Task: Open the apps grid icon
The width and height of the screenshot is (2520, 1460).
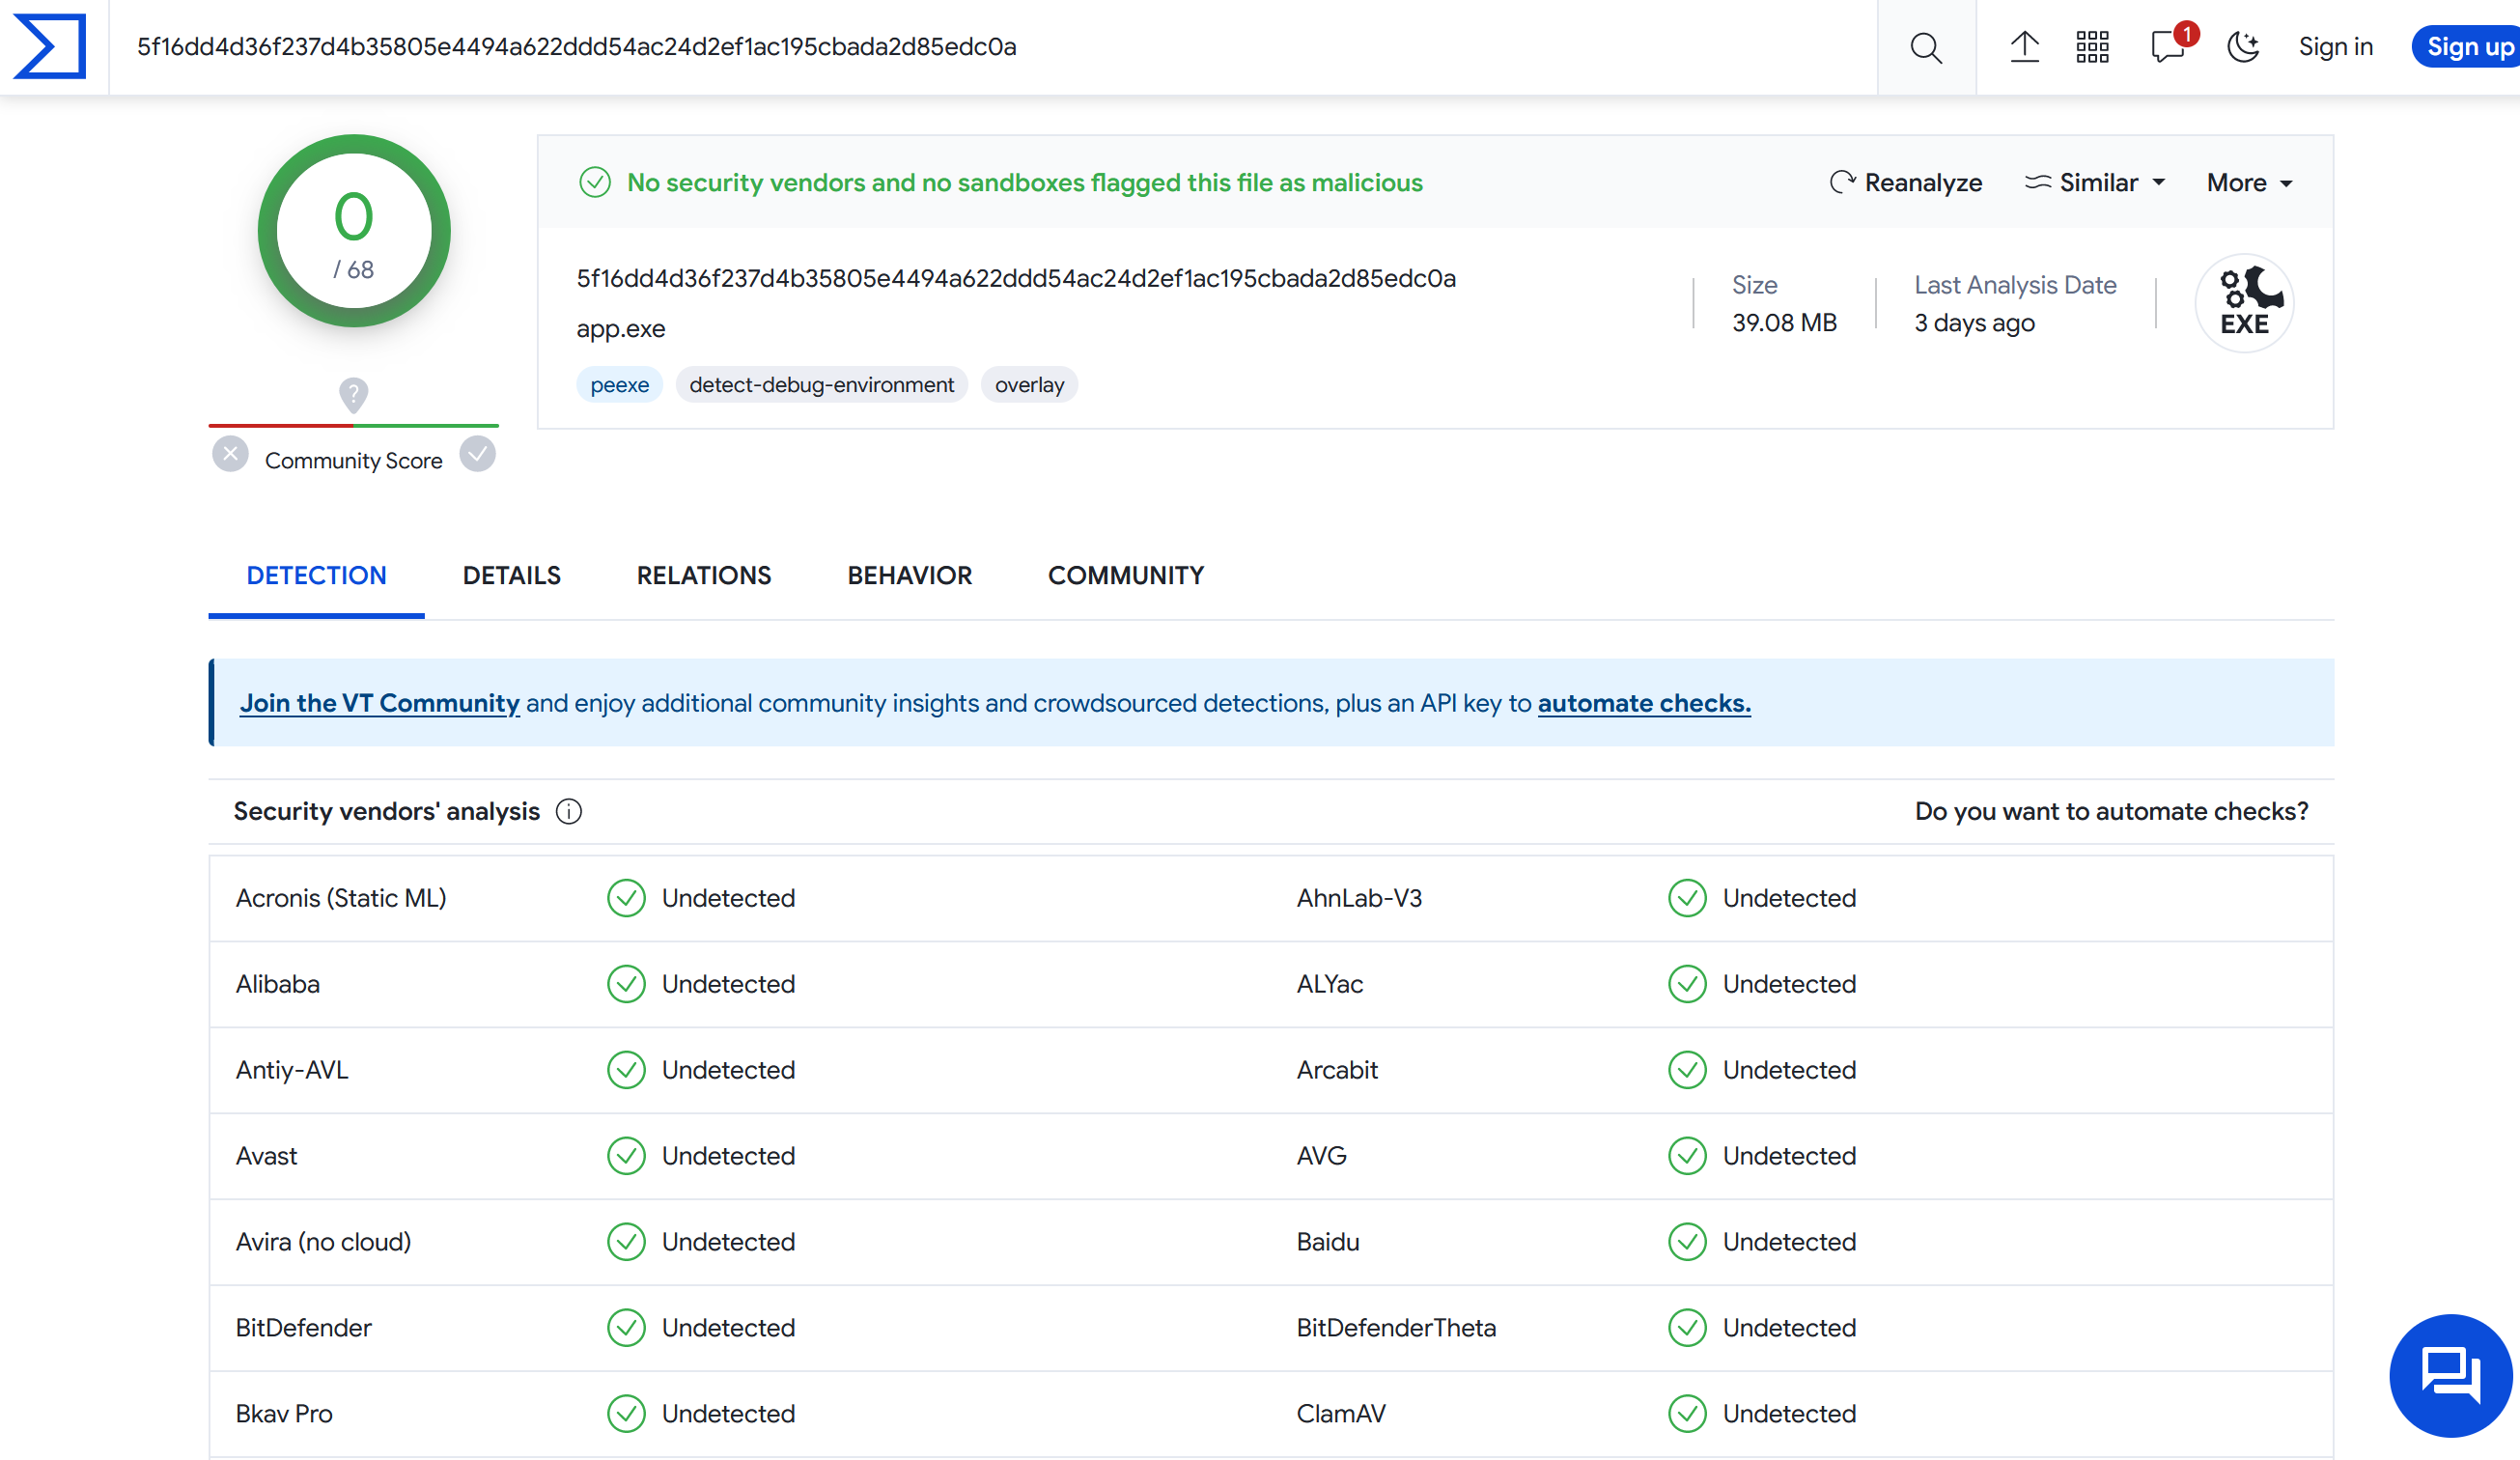Action: (2092, 47)
